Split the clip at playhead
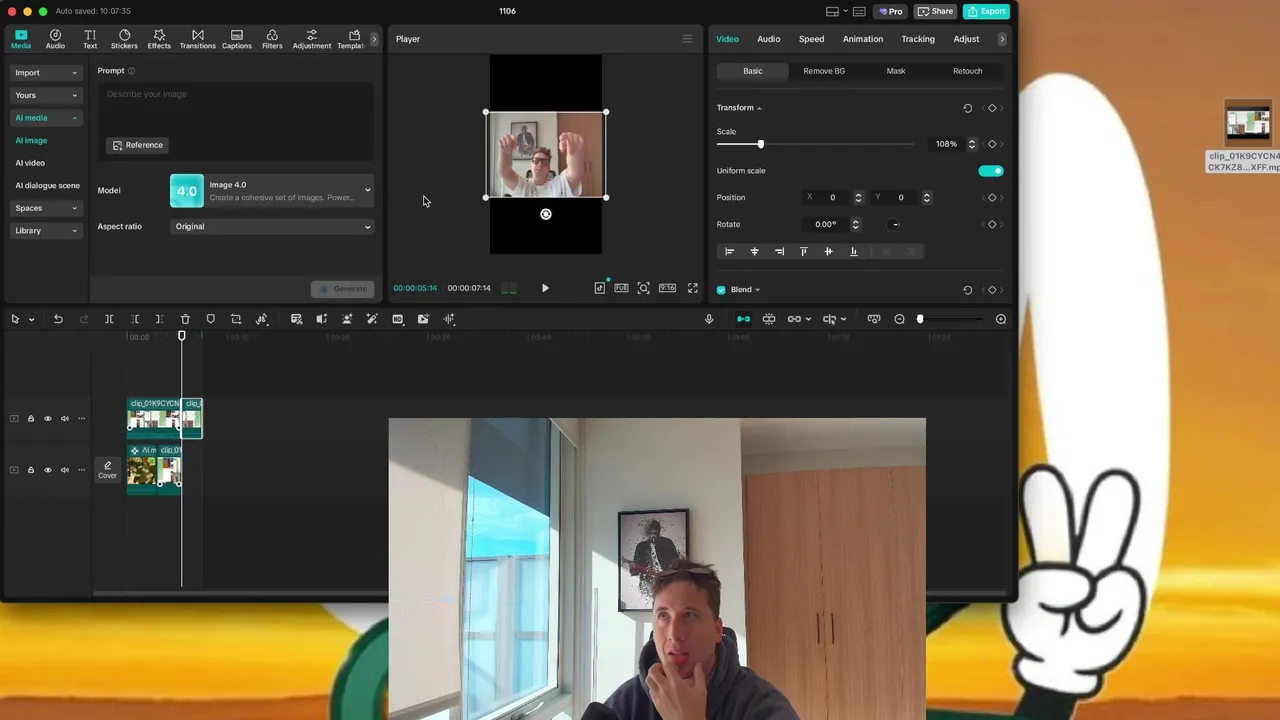 coord(109,319)
